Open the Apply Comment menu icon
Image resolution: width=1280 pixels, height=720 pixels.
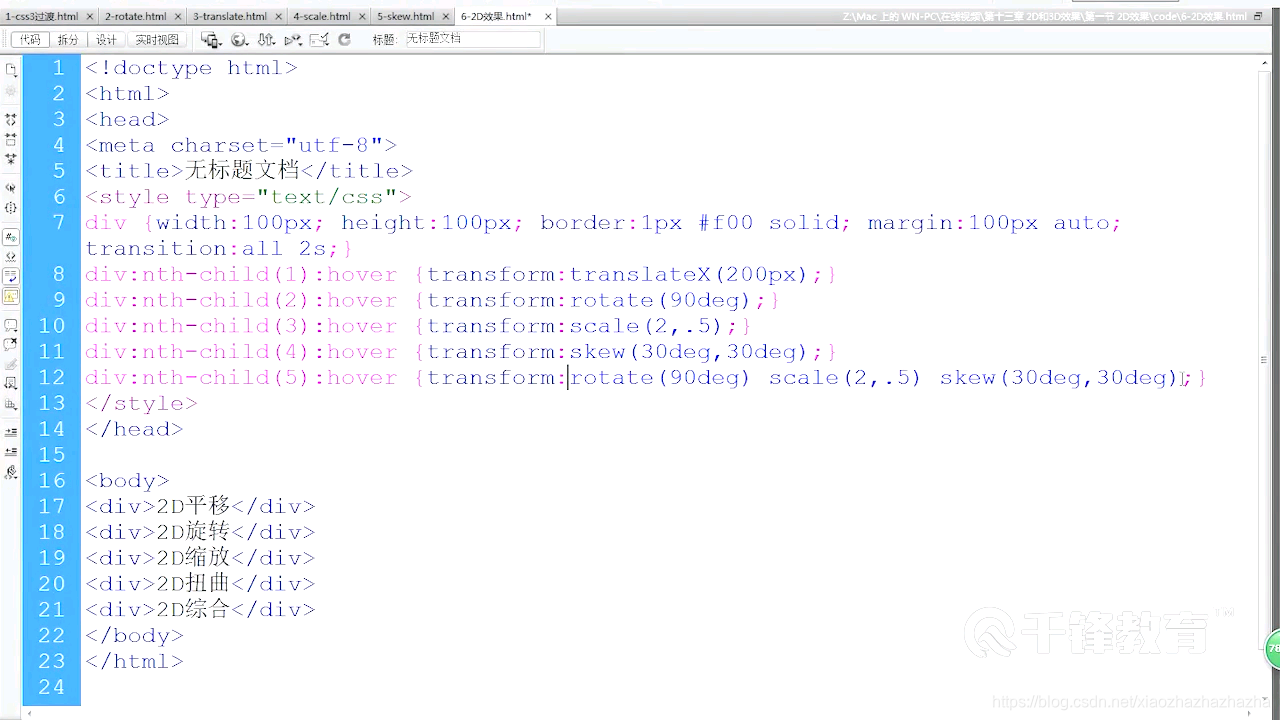pos(11,326)
